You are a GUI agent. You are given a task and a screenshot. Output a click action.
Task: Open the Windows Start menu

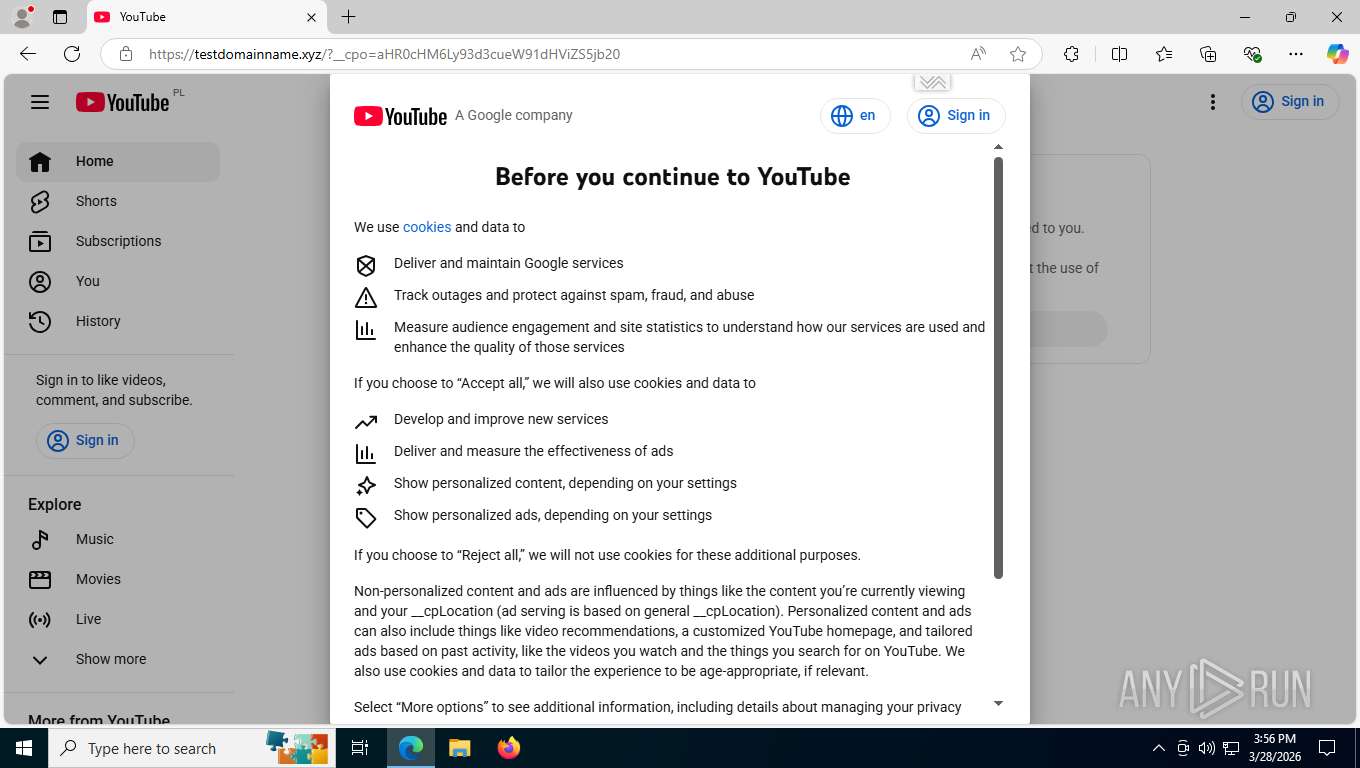pos(24,748)
